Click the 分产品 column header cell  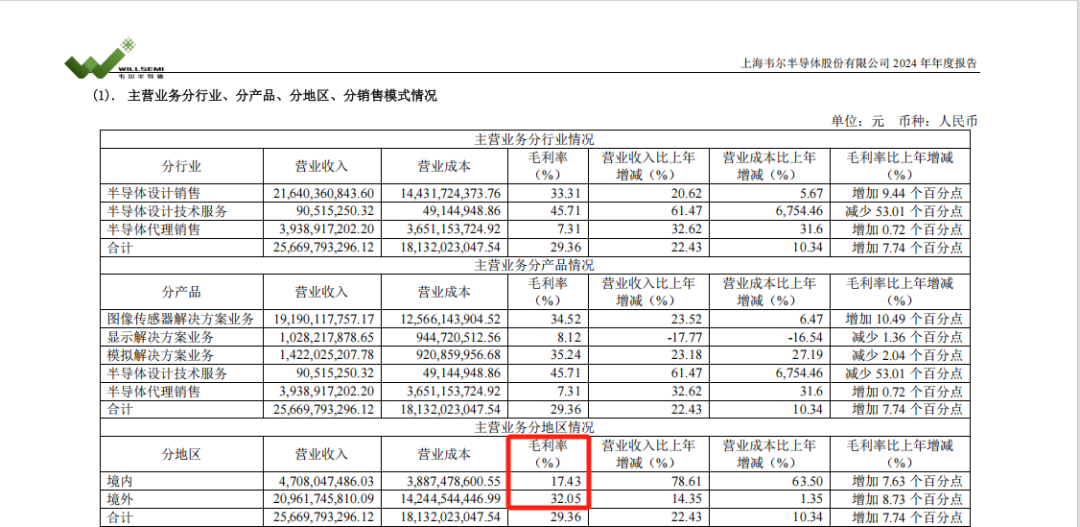[x=181, y=291]
